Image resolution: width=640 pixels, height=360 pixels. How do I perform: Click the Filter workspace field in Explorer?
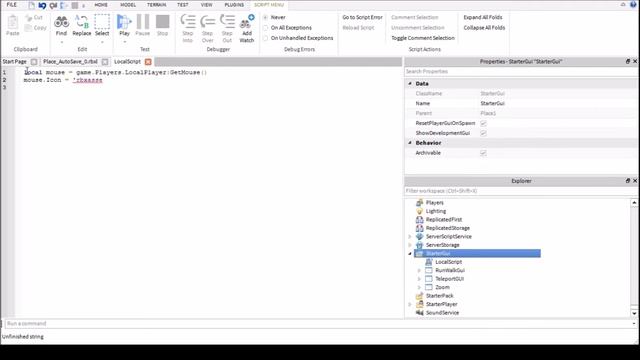tap(521, 191)
